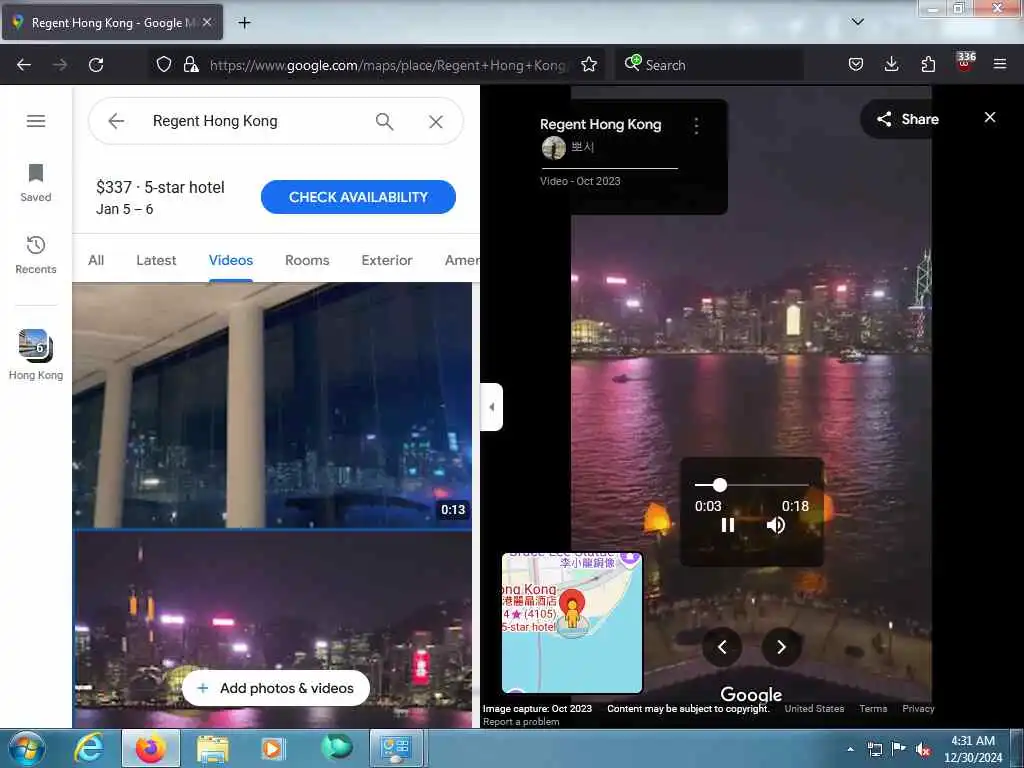Select the partially visible Amenities tab
The height and width of the screenshot is (768, 1024).
[x=461, y=260]
